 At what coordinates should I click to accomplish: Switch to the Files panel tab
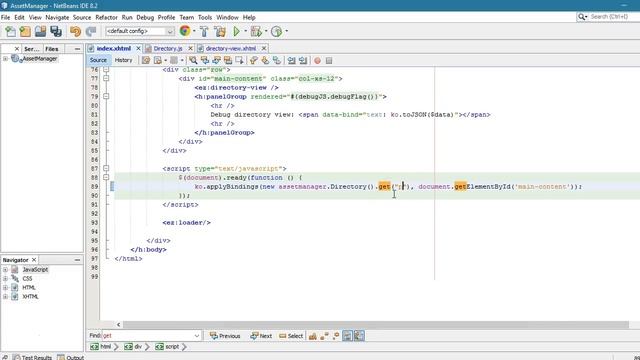pyautogui.click(x=52, y=49)
